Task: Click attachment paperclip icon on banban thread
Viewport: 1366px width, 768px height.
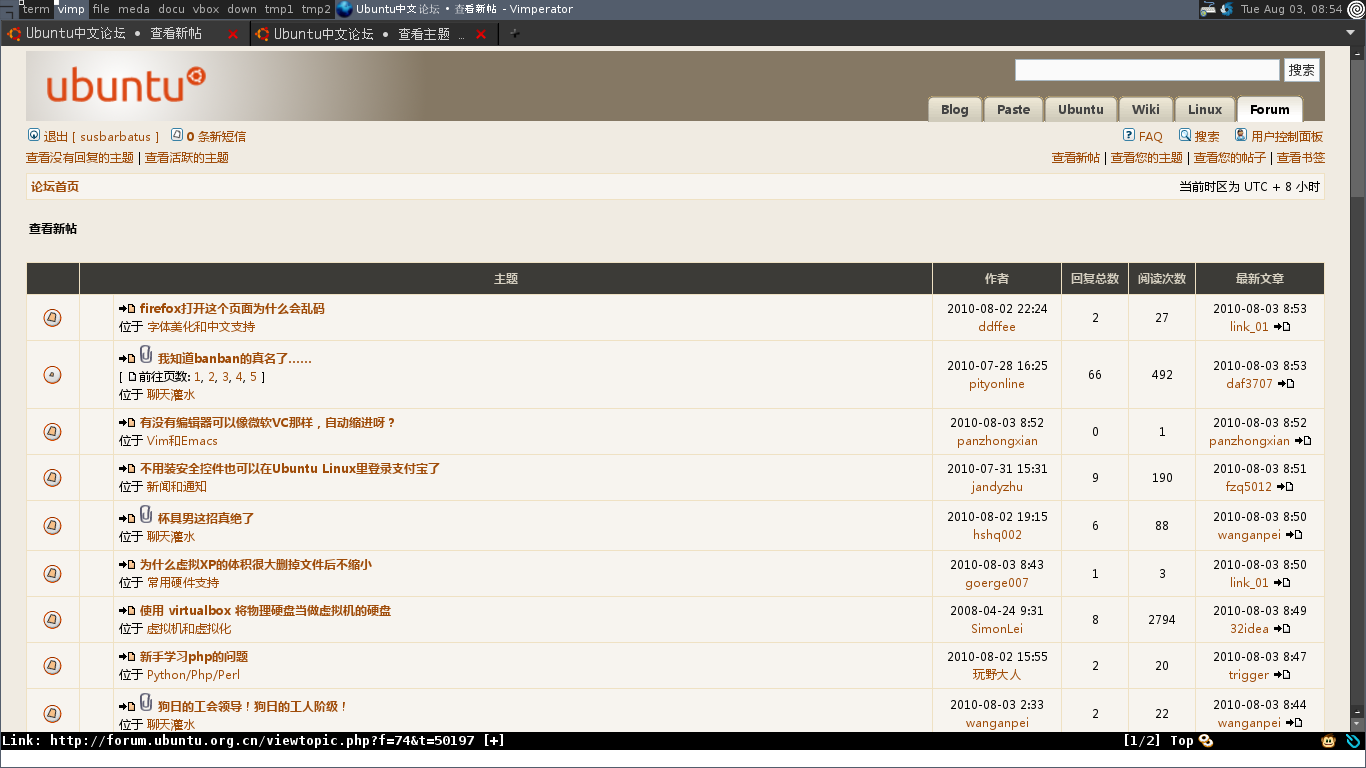Action: click(146, 354)
